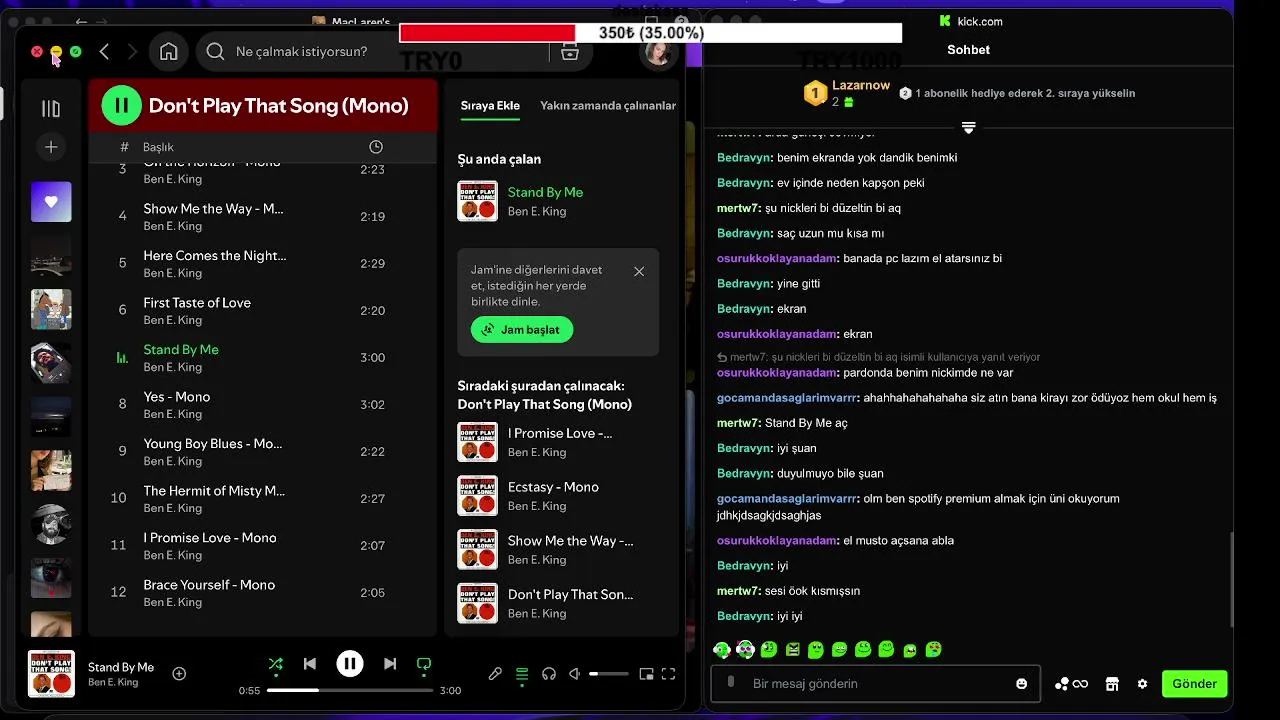Sort tracks by the duration clock icon
Screen dimensions: 1280x720
(x=376, y=147)
